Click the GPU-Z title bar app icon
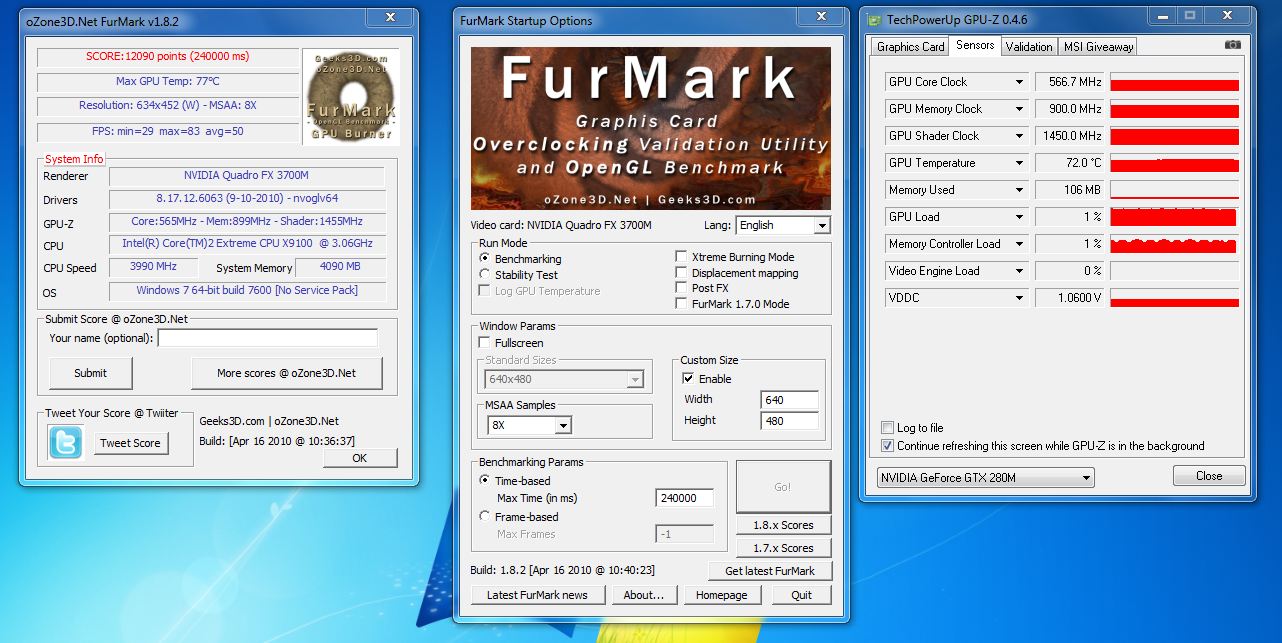Screen dimensions: 1282x643 pyautogui.click(x=873, y=20)
